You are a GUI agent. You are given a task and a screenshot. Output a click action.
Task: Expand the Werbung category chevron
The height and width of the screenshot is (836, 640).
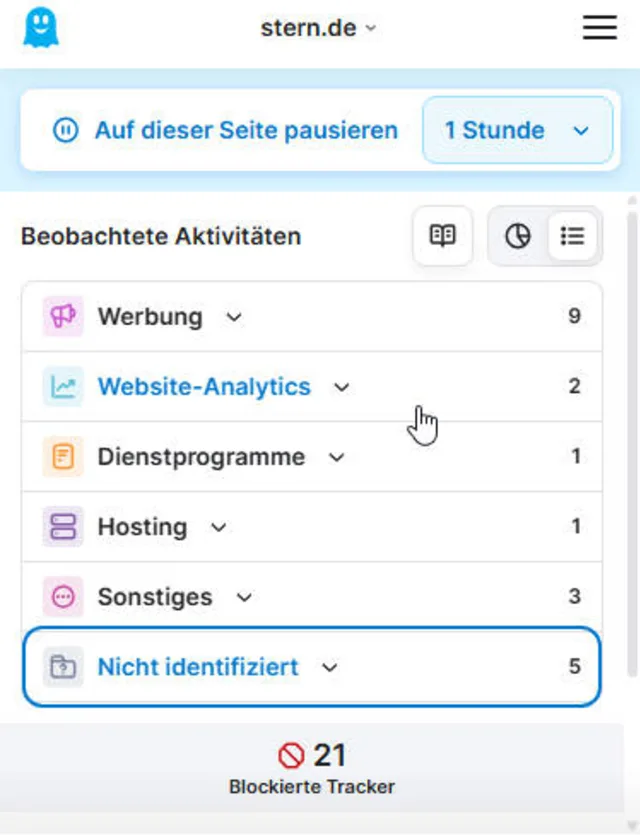[234, 317]
